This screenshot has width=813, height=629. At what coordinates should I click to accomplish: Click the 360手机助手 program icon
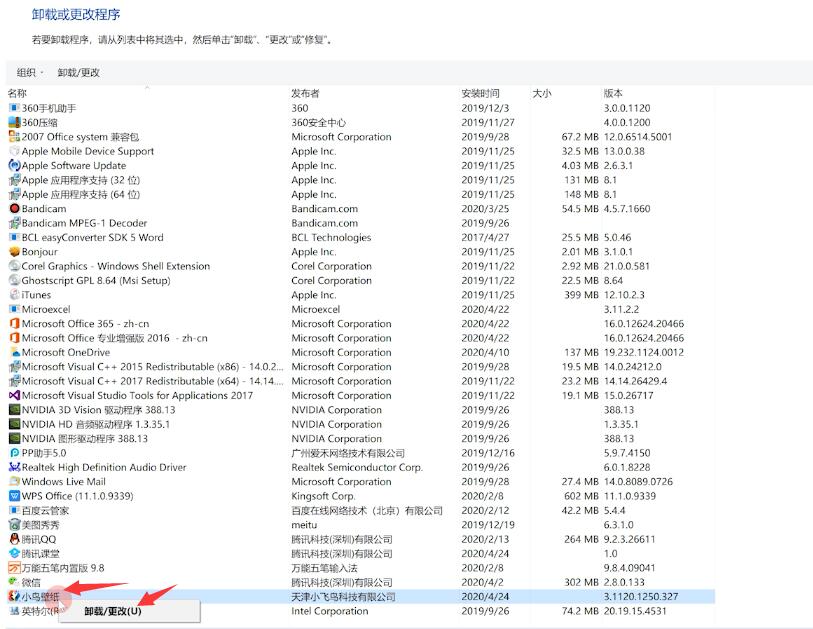[x=15, y=108]
